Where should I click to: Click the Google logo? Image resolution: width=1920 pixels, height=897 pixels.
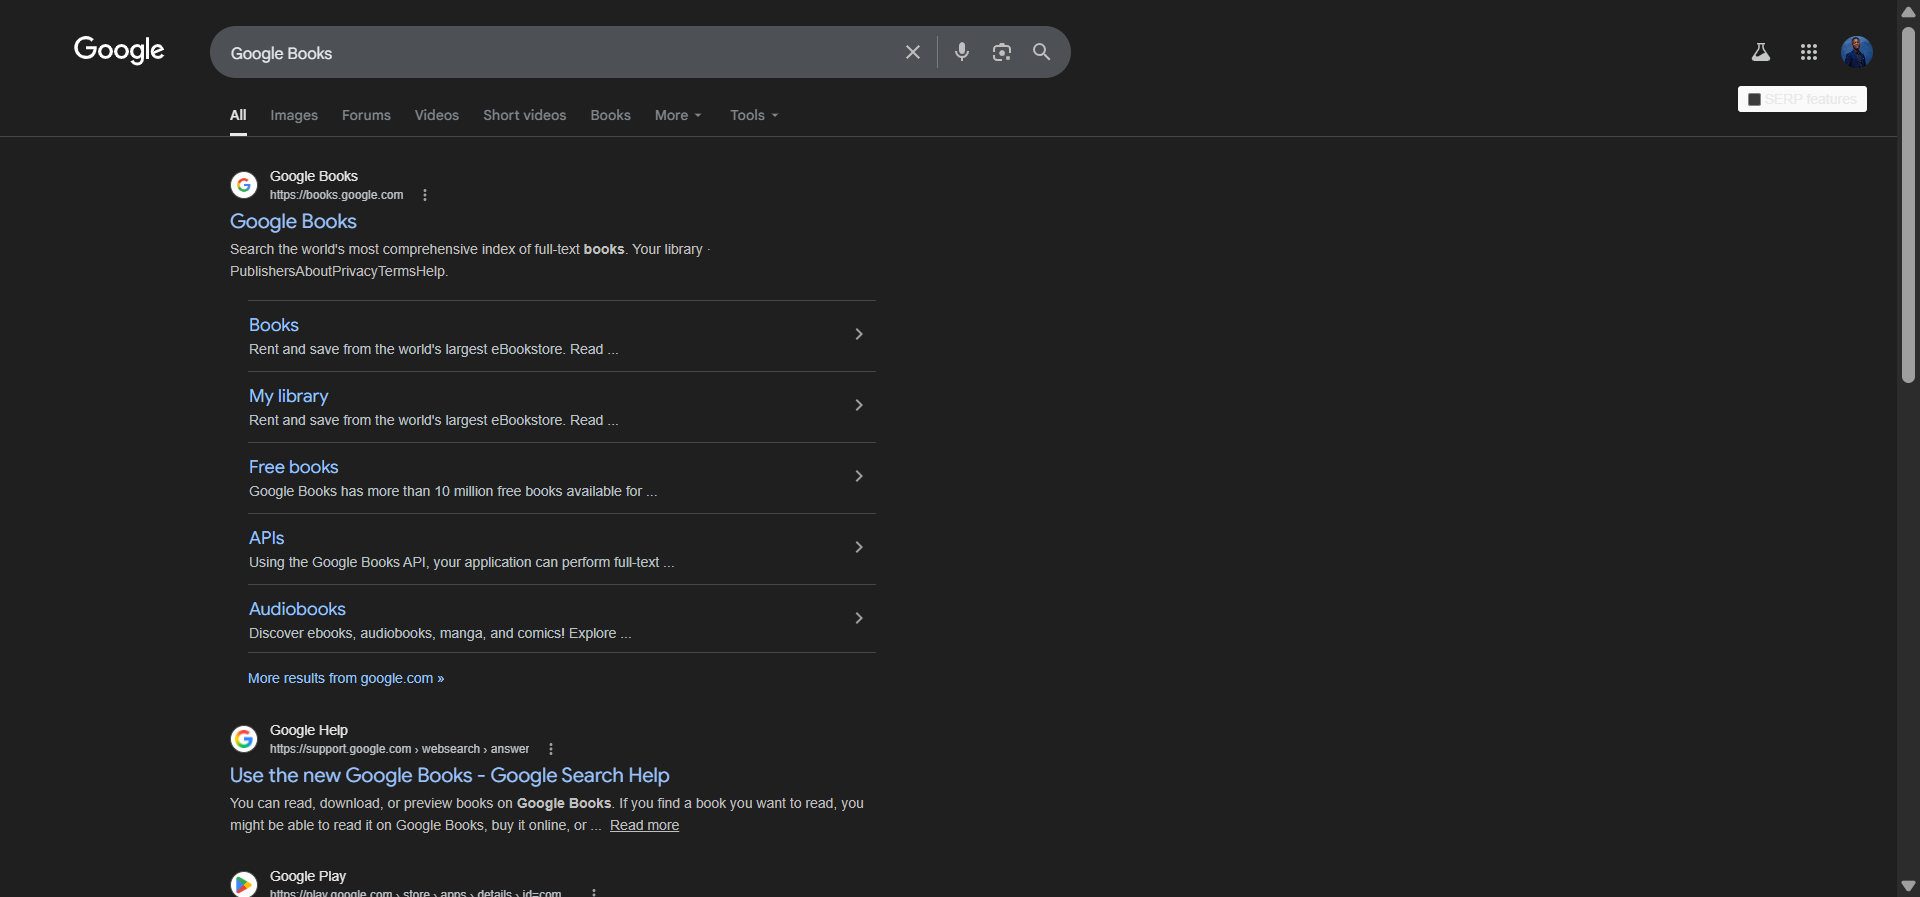coord(119,49)
